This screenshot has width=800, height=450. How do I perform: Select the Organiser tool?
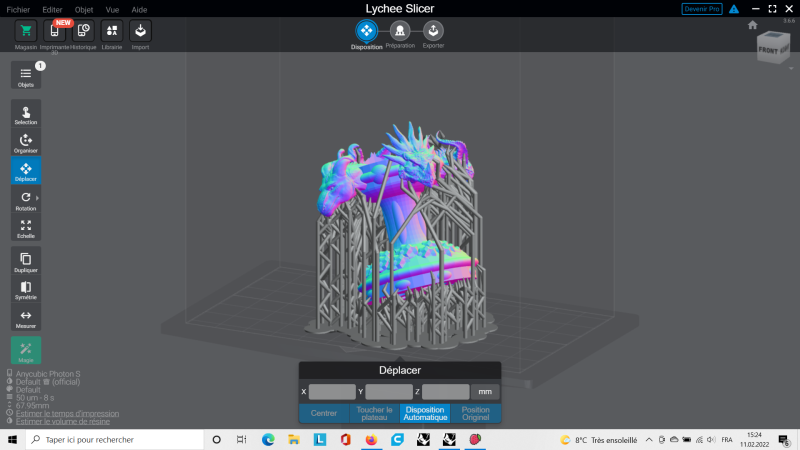(26, 142)
